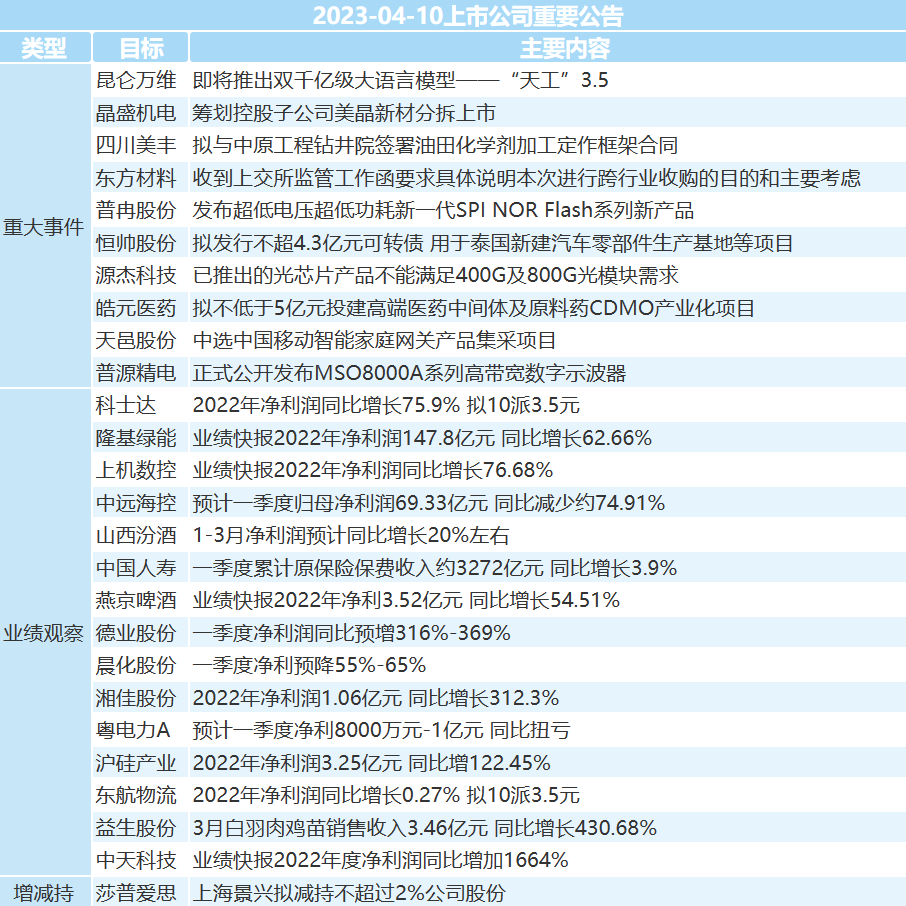906x906 pixels.
Task: Click the company name 源杰科技
Action: 136,275
